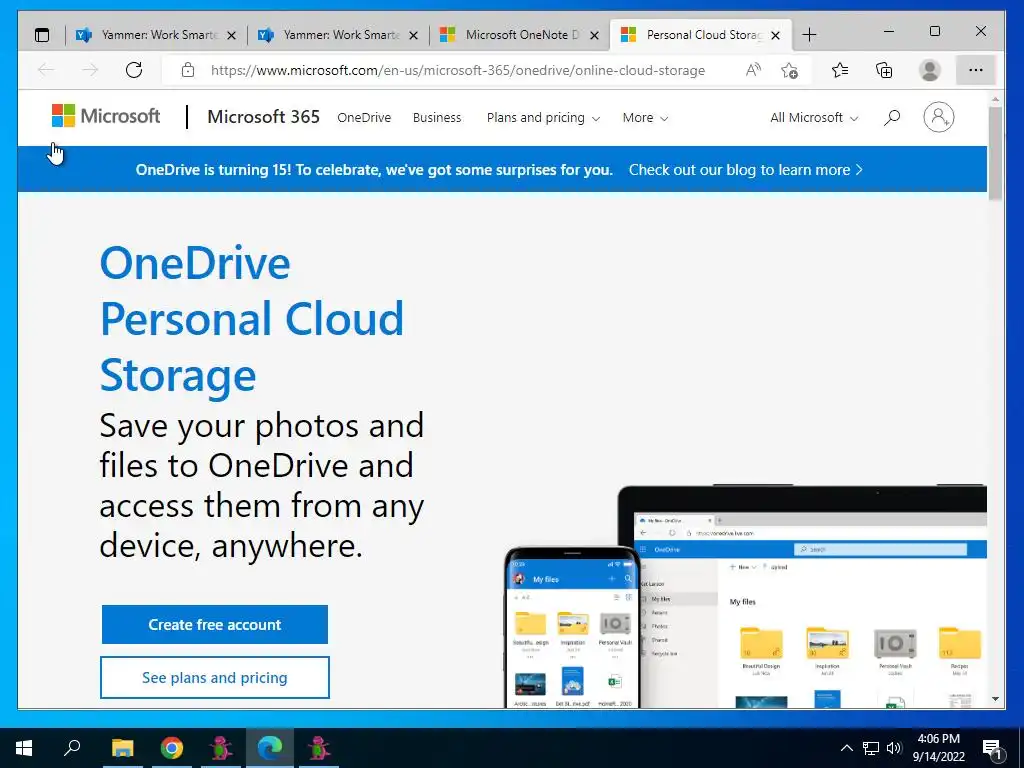Click the Microsoft logo
The height and width of the screenshot is (768, 1024).
point(106,116)
